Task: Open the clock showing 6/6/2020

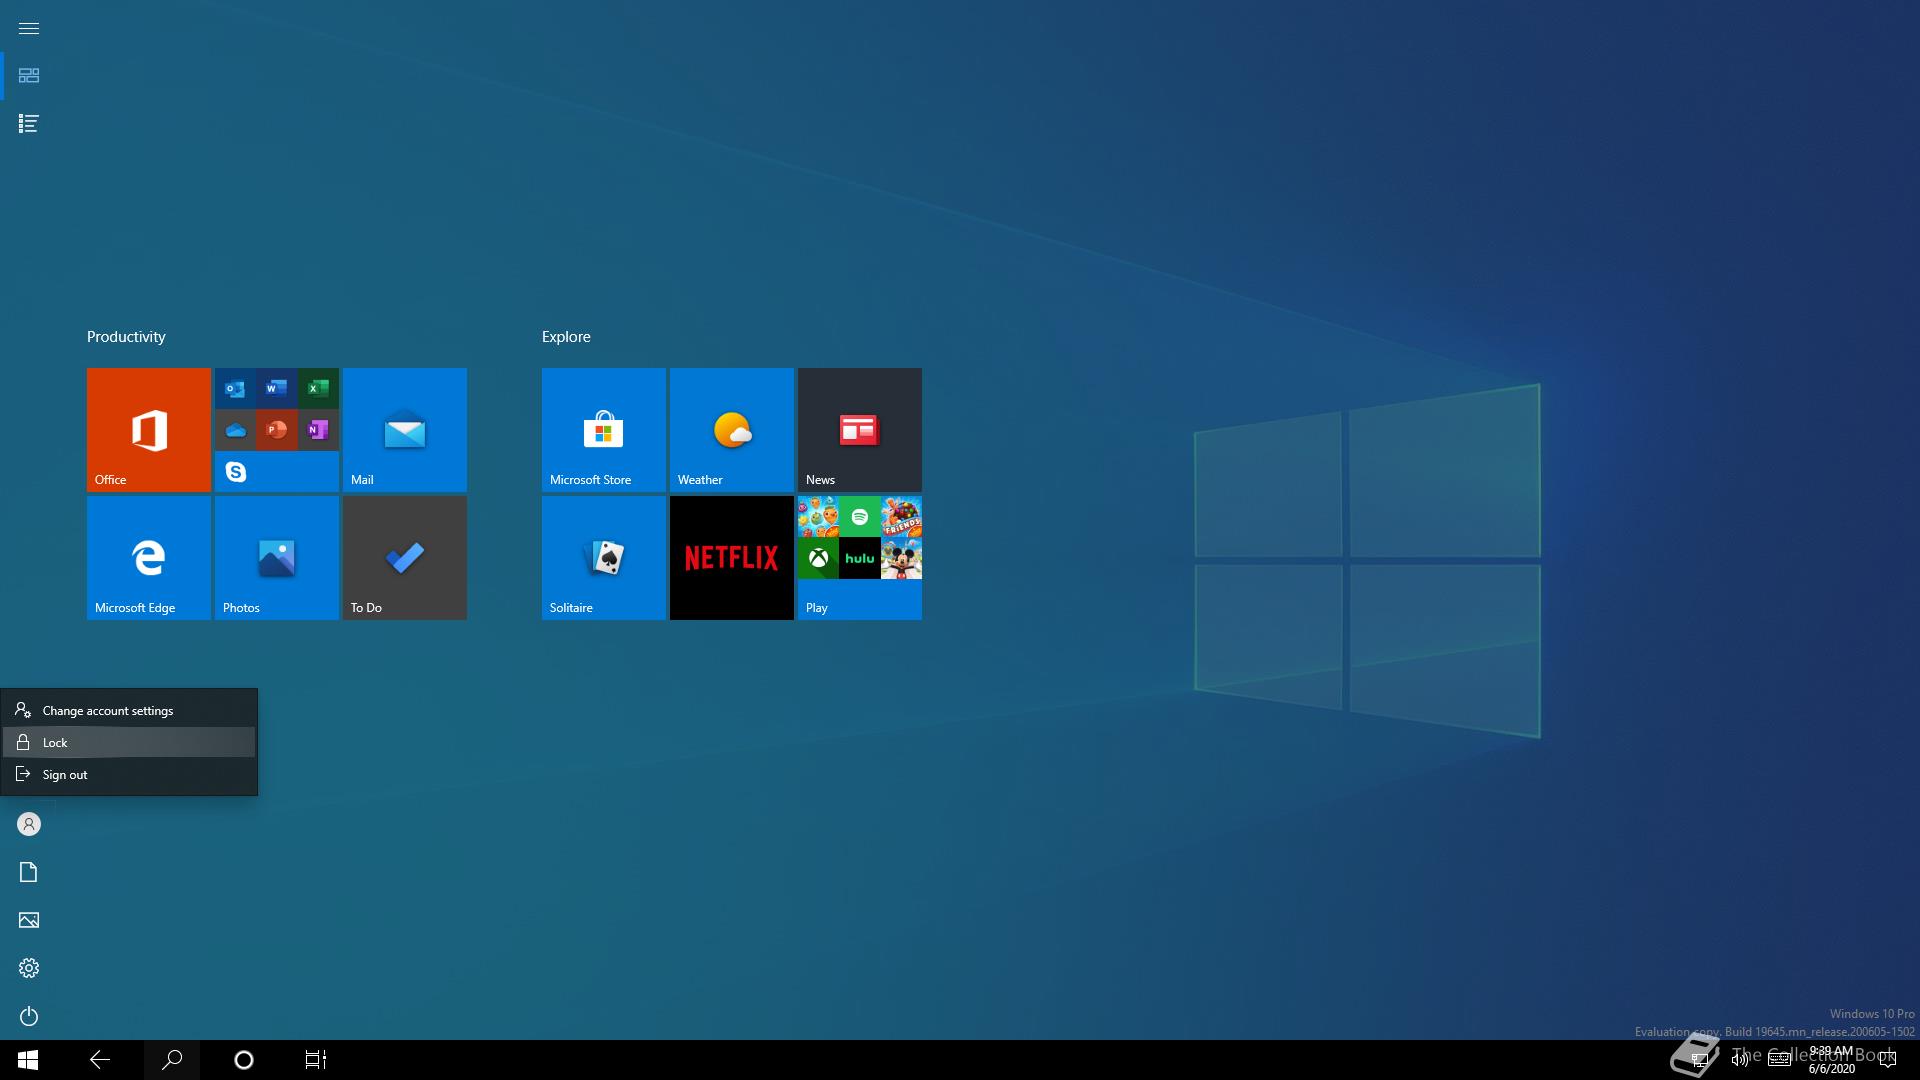Action: (1831, 1060)
